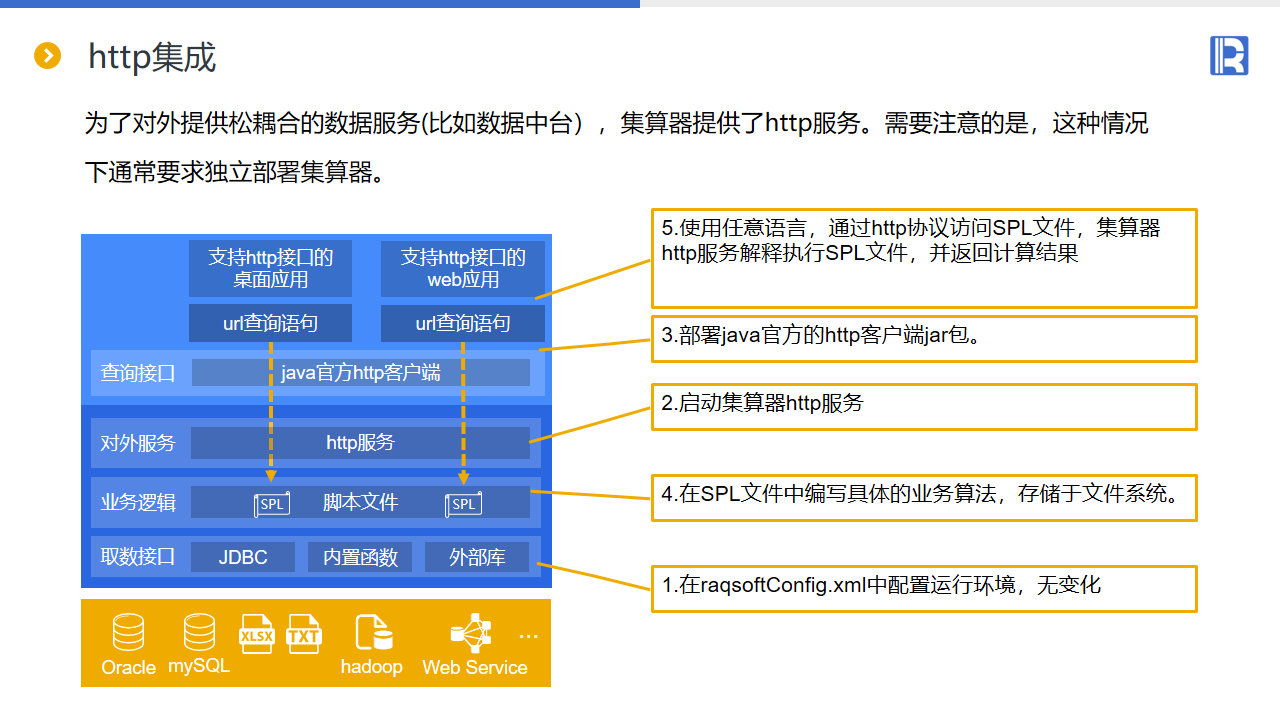The height and width of the screenshot is (720, 1280).
Task: Select the Oracle database icon
Action: 128,632
